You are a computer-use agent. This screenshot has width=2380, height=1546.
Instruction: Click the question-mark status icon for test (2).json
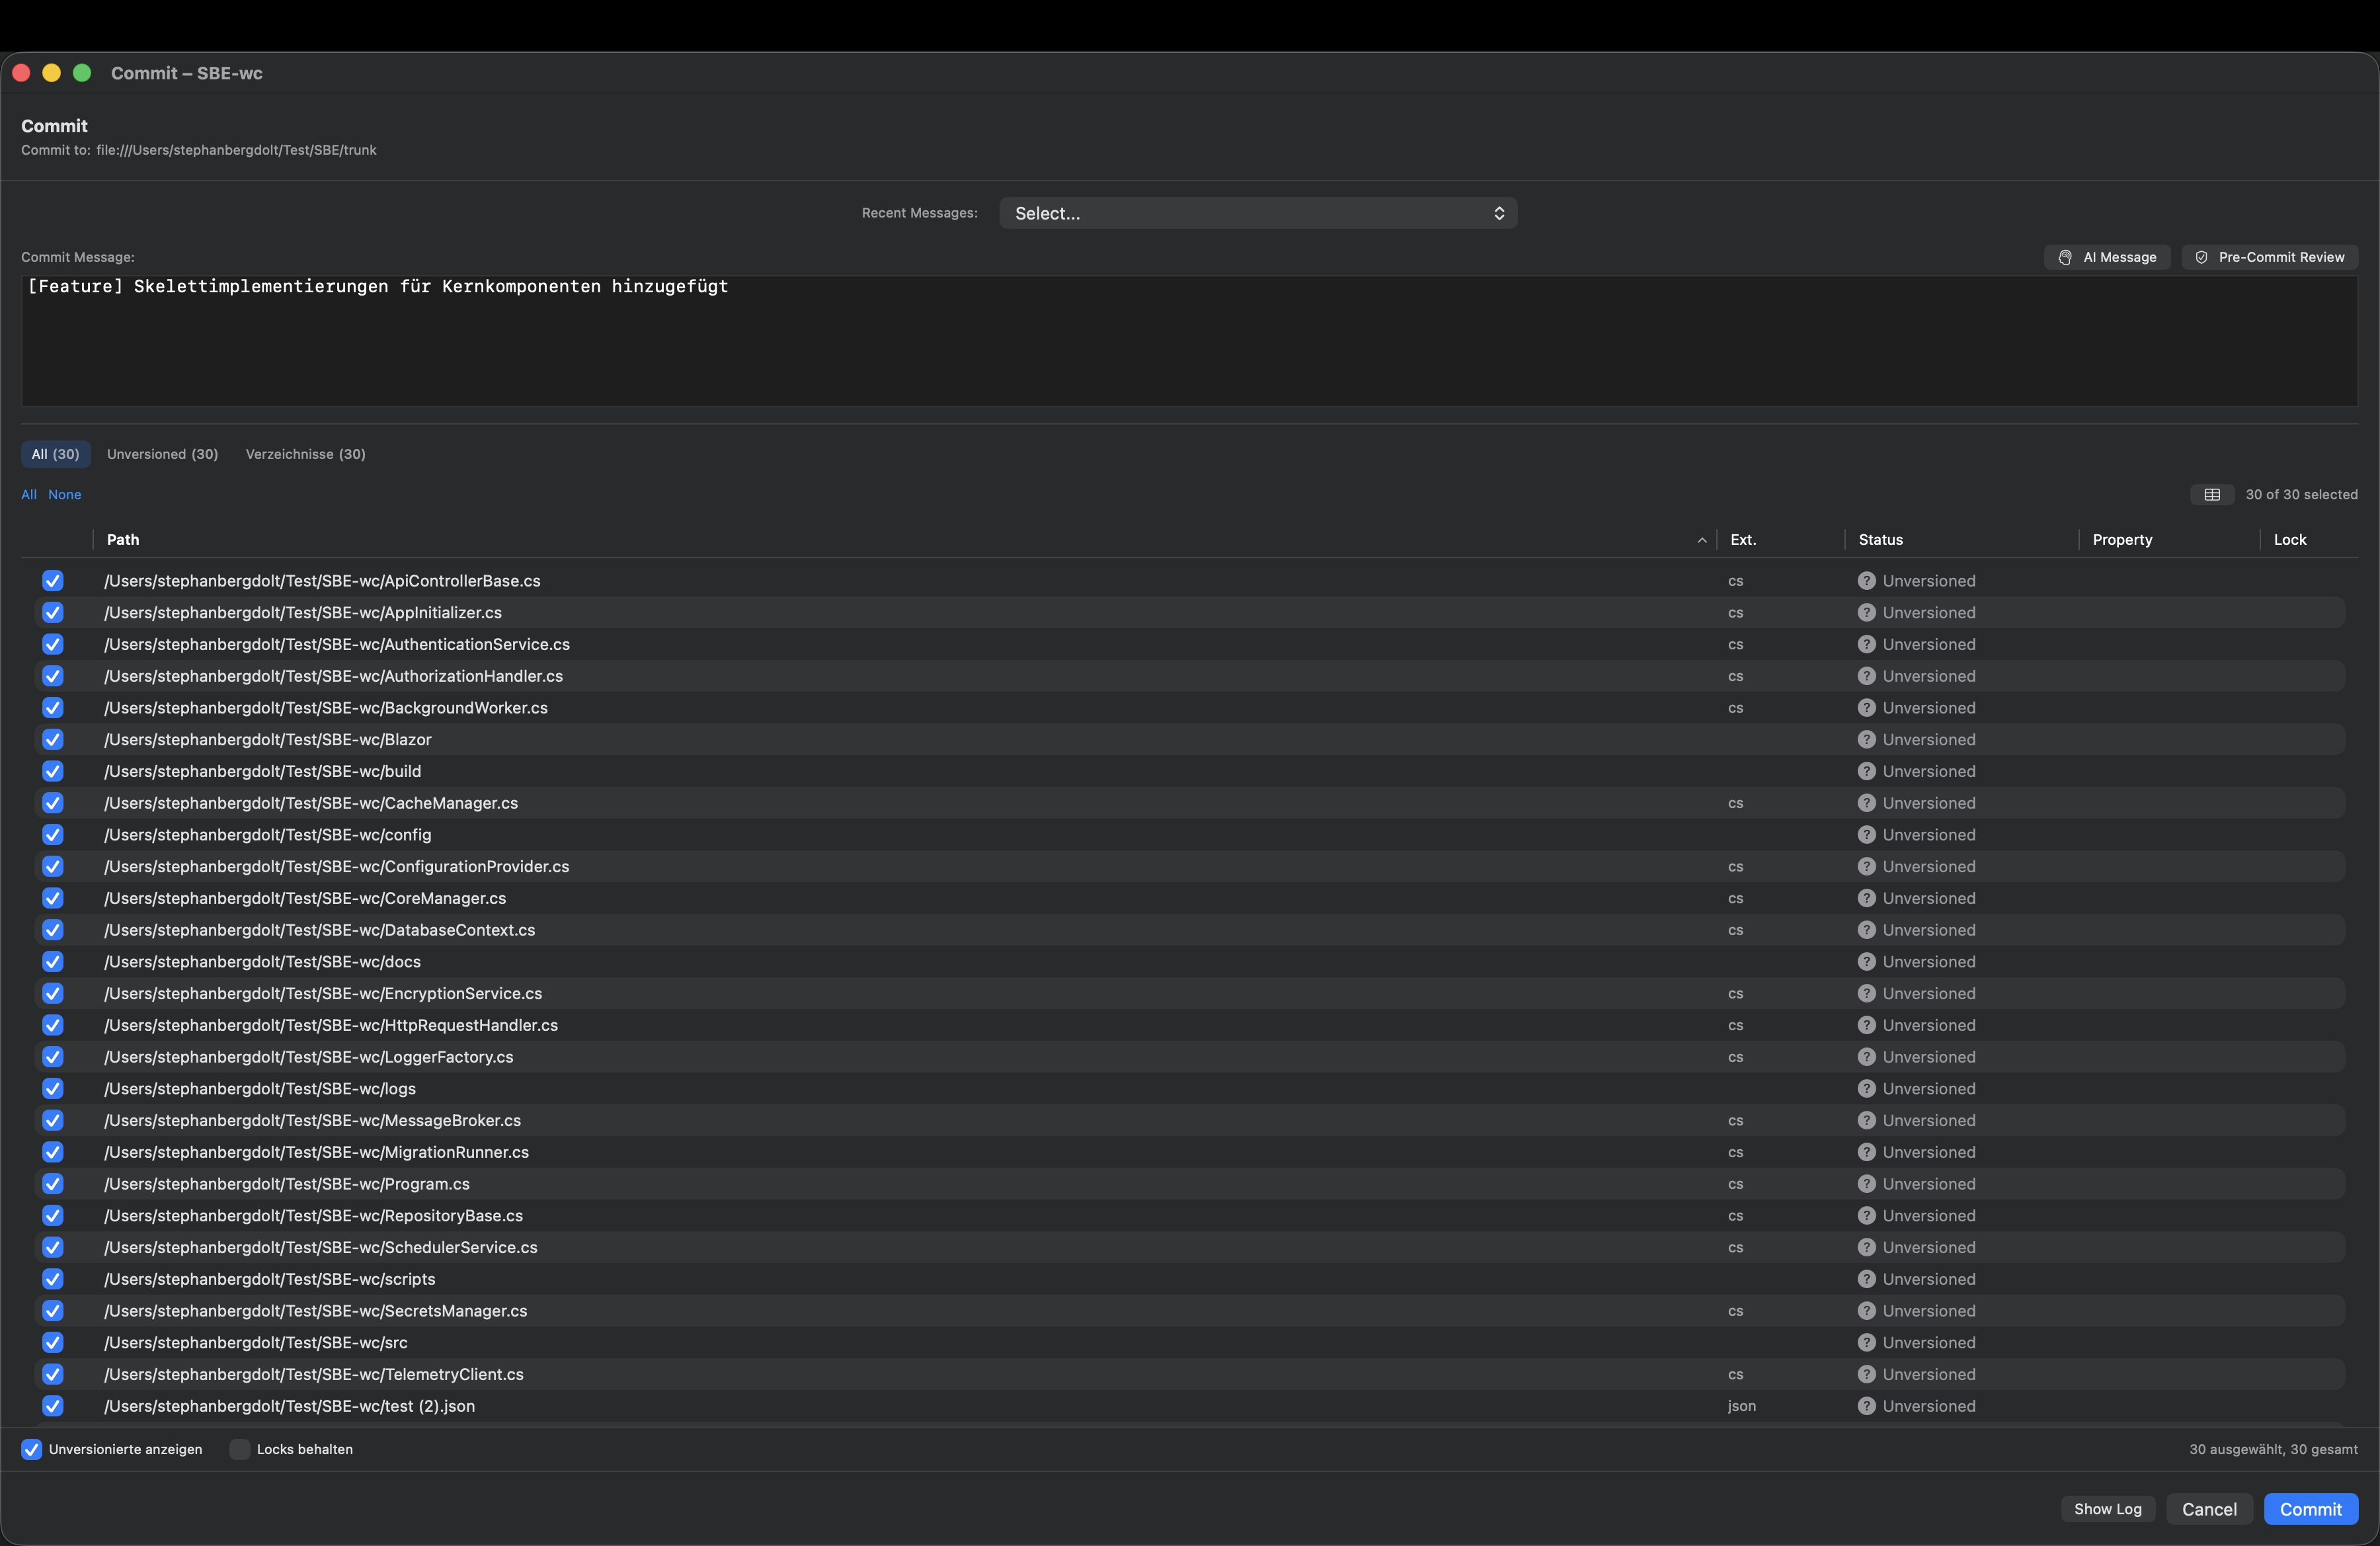pyautogui.click(x=1868, y=1406)
